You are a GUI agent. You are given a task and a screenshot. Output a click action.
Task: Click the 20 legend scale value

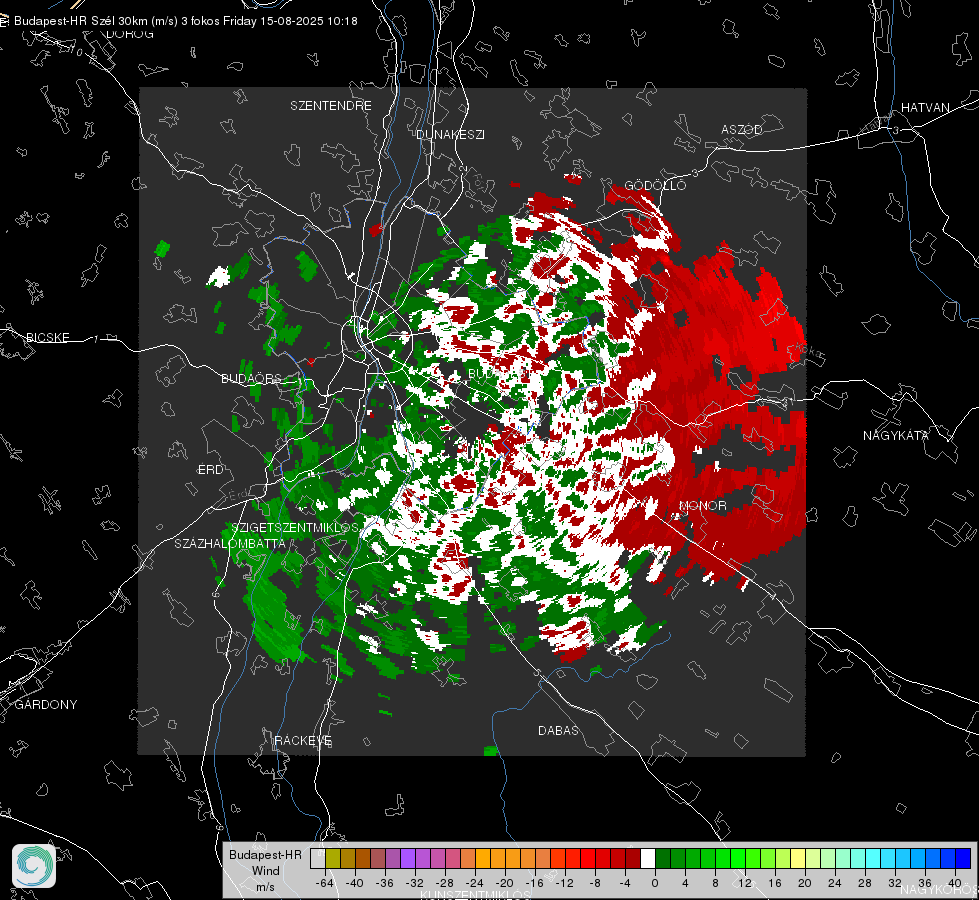805,883
